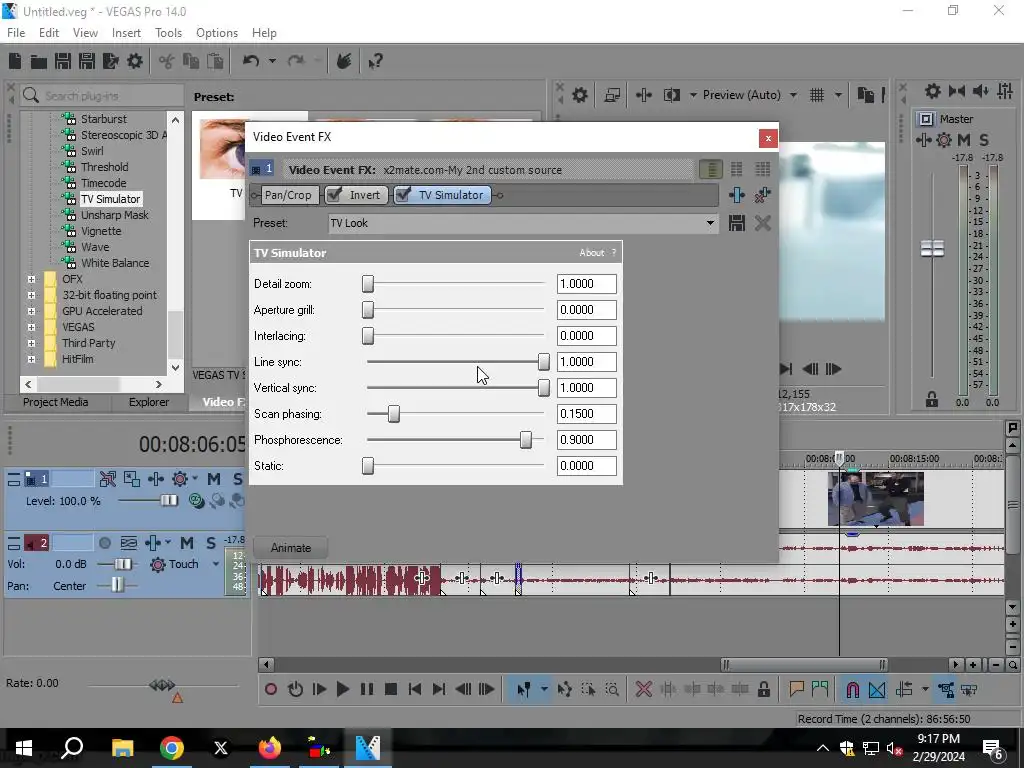Open the Touch automation mode dropdown
This screenshot has height=768, width=1024.
tap(216, 564)
